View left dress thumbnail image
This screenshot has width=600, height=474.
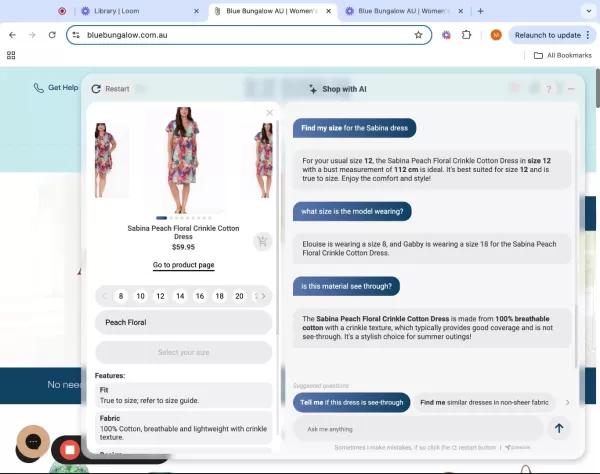click(x=106, y=160)
